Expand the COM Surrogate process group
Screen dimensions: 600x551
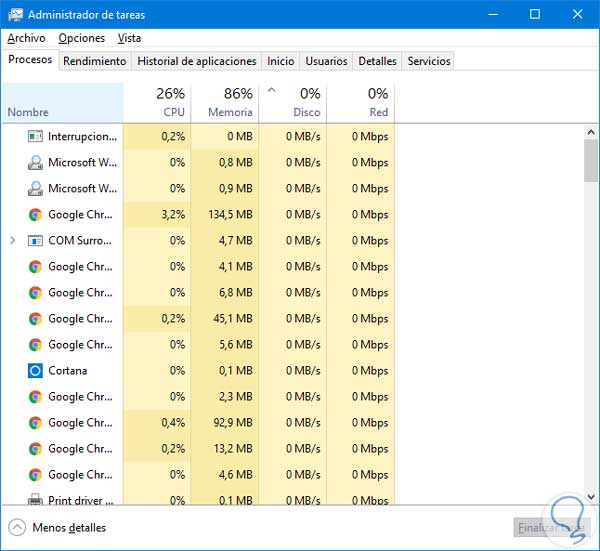click(12, 241)
